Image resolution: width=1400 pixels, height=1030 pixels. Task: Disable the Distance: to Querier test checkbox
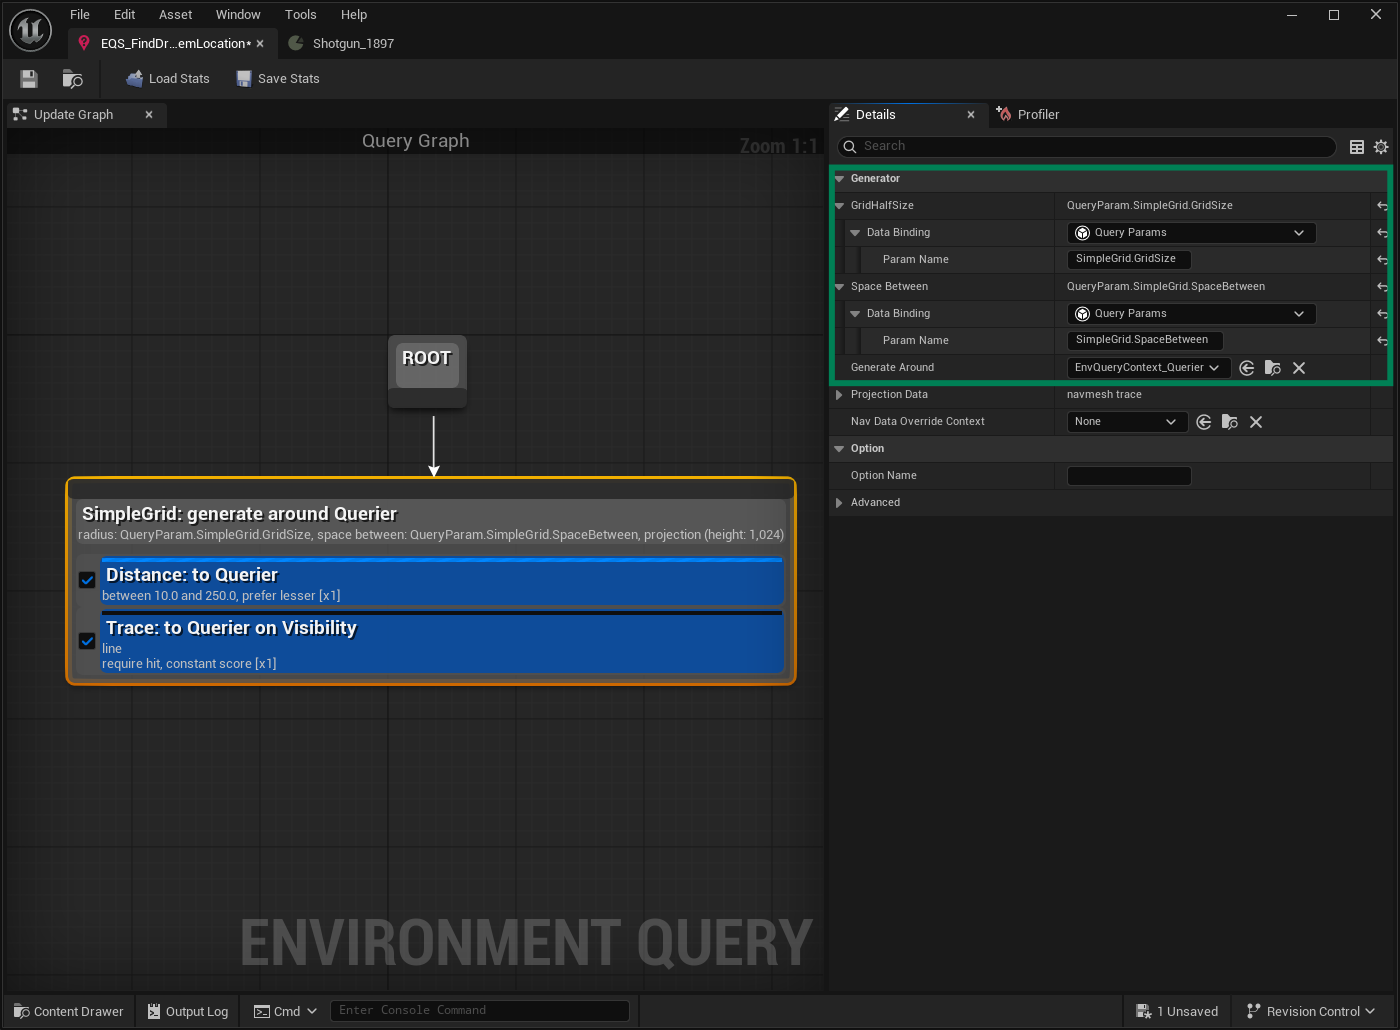[86, 579]
